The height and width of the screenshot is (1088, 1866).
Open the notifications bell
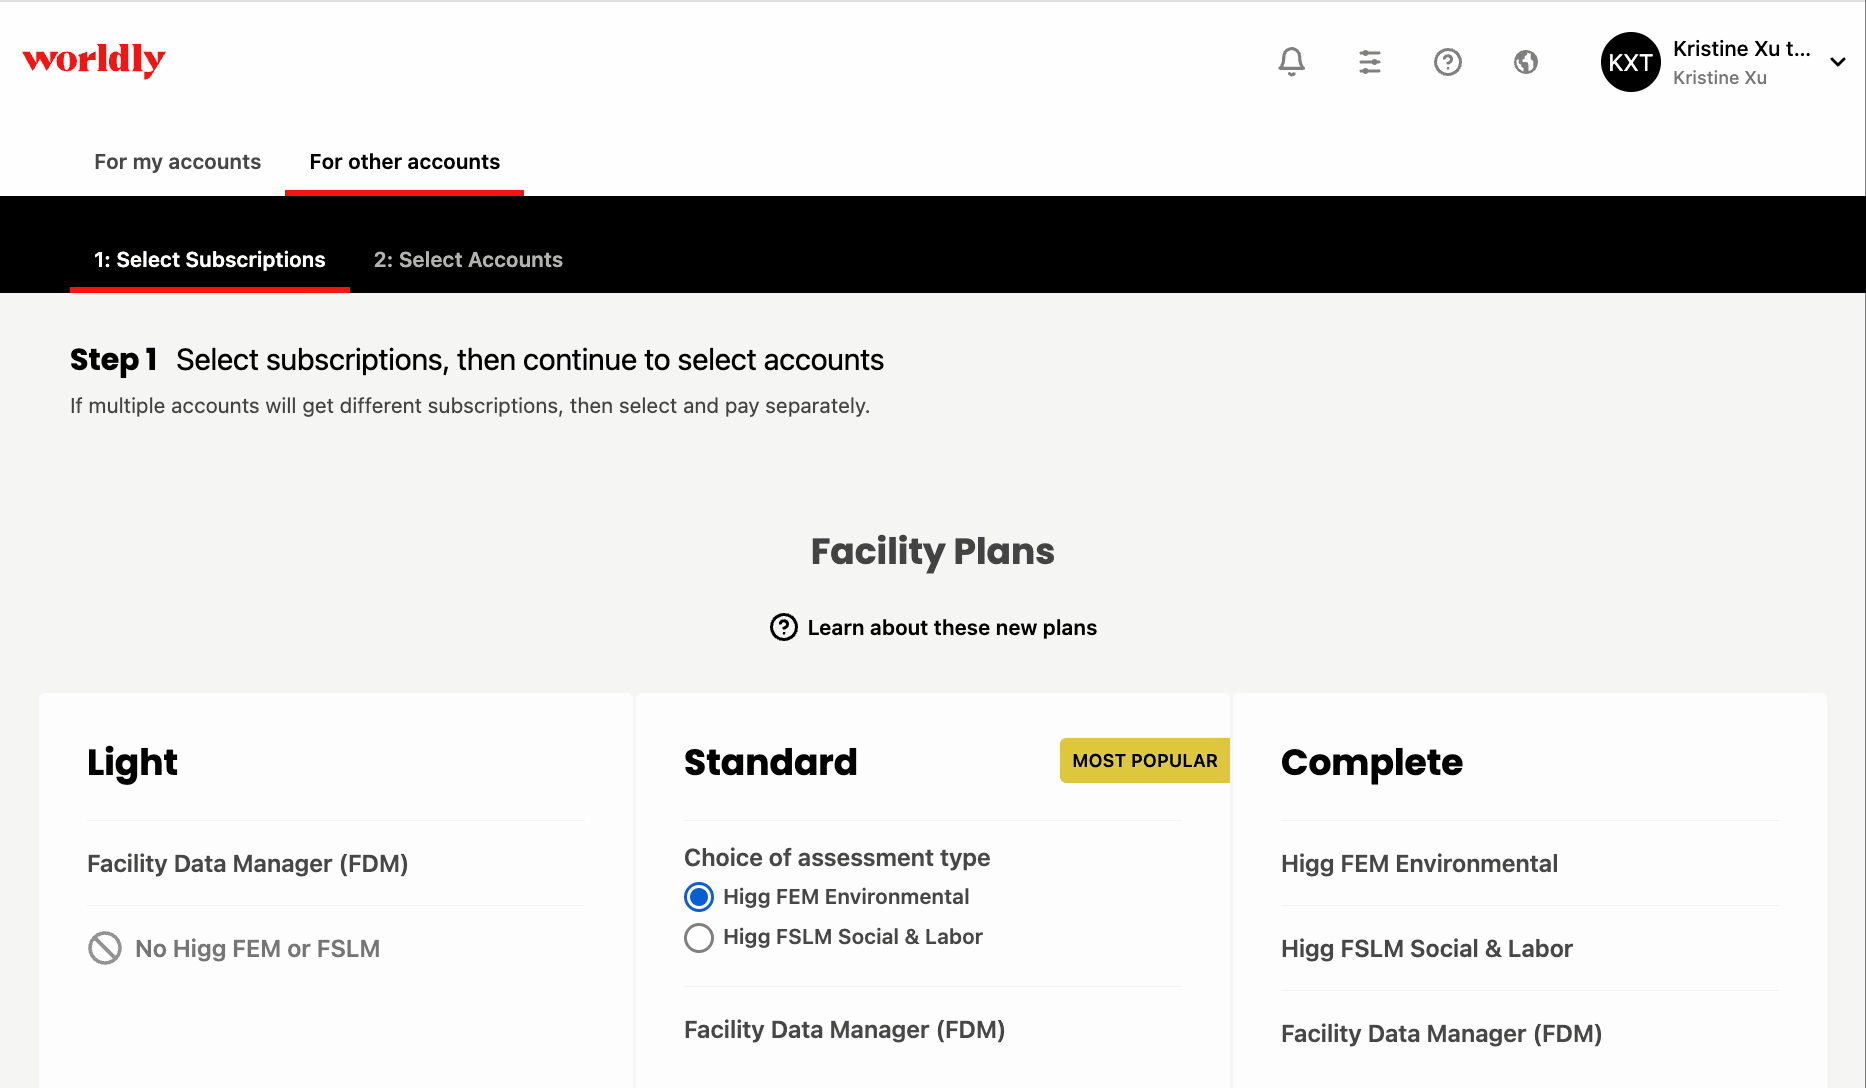click(x=1291, y=62)
